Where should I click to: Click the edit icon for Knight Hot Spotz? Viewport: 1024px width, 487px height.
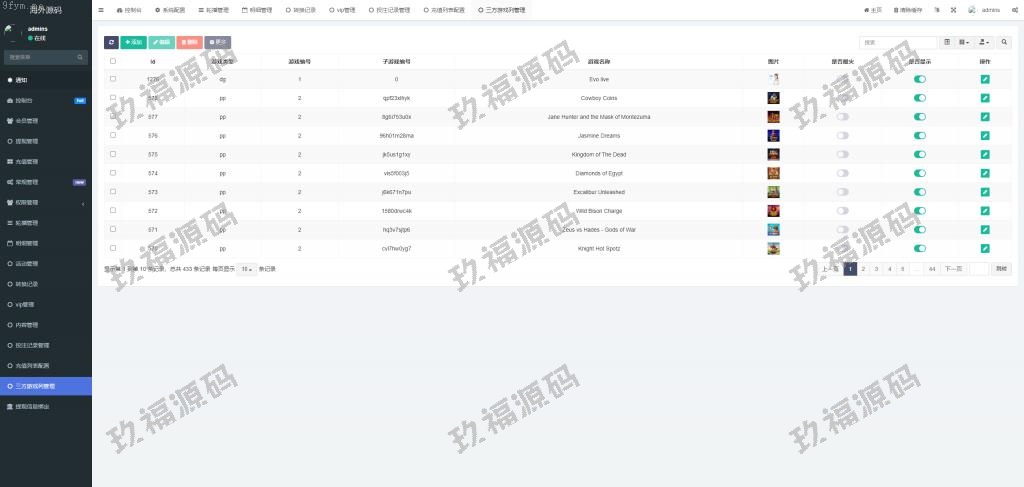(984, 248)
